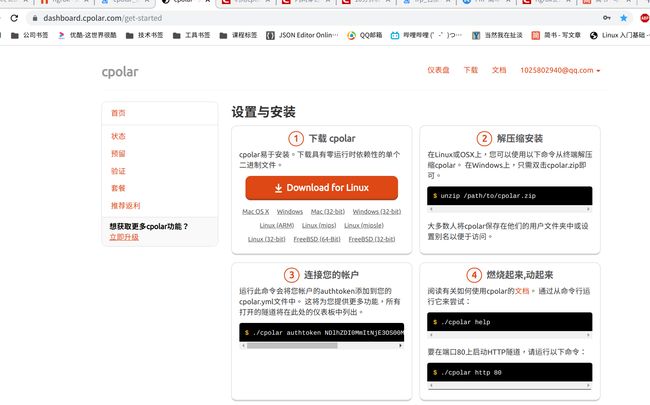Viewport: 650px width, 405px height.
Task: Click the ./cpolar http 80 command
Action: 471,373
